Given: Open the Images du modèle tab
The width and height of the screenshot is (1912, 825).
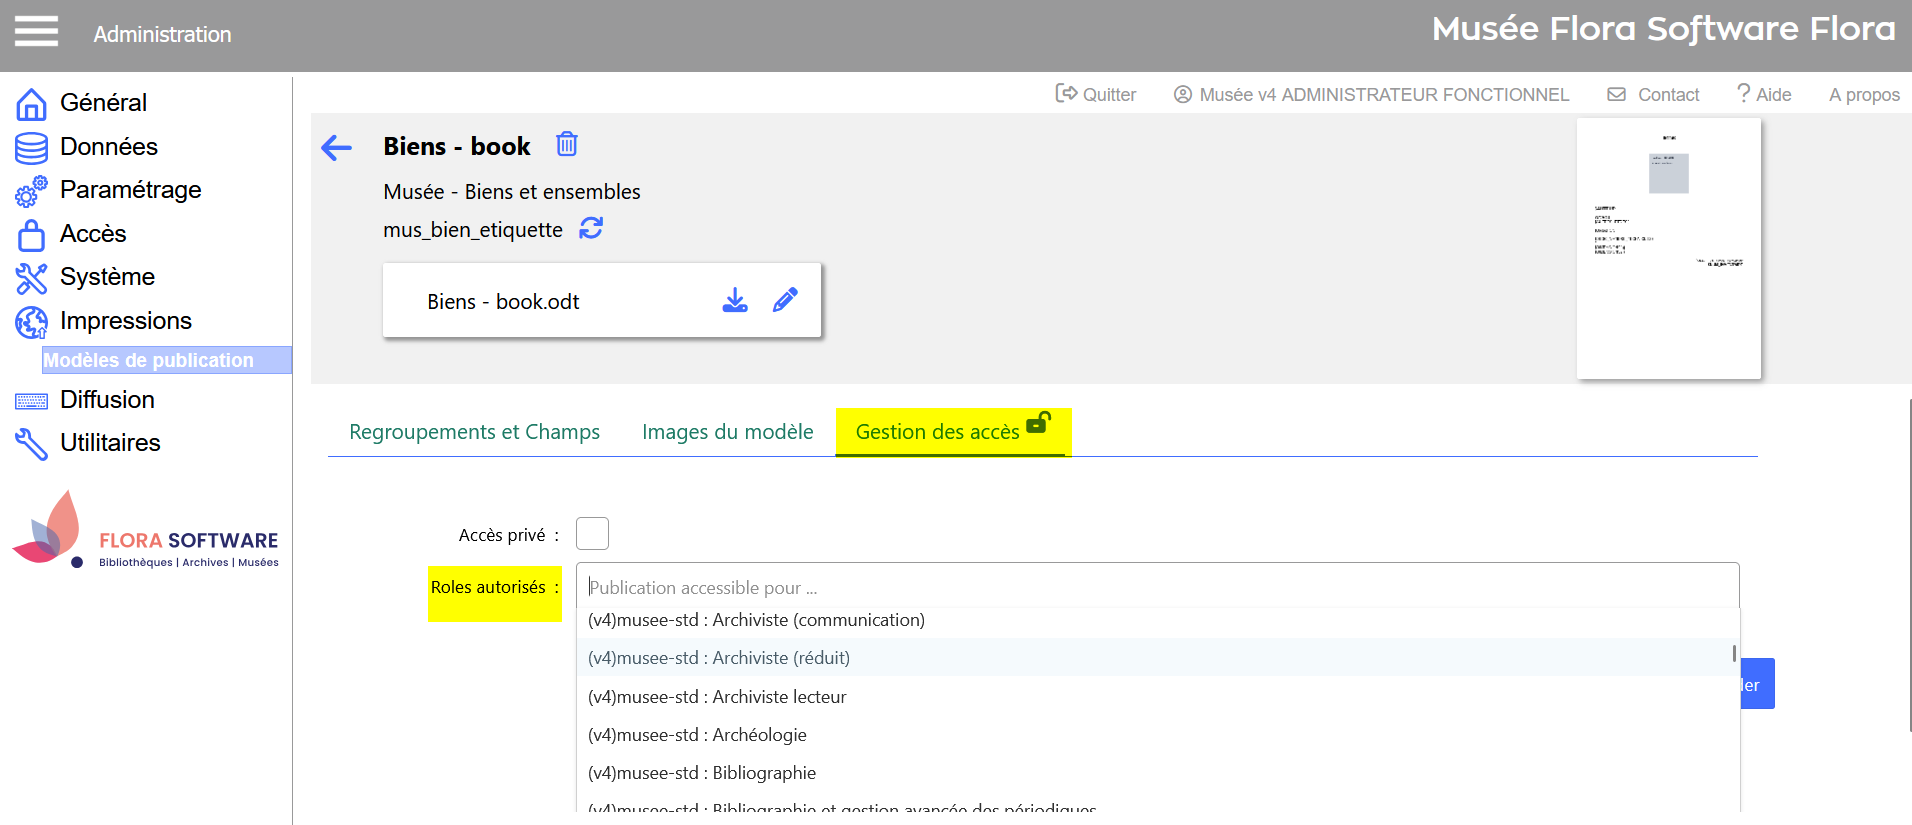Looking at the screenshot, I should click(727, 432).
